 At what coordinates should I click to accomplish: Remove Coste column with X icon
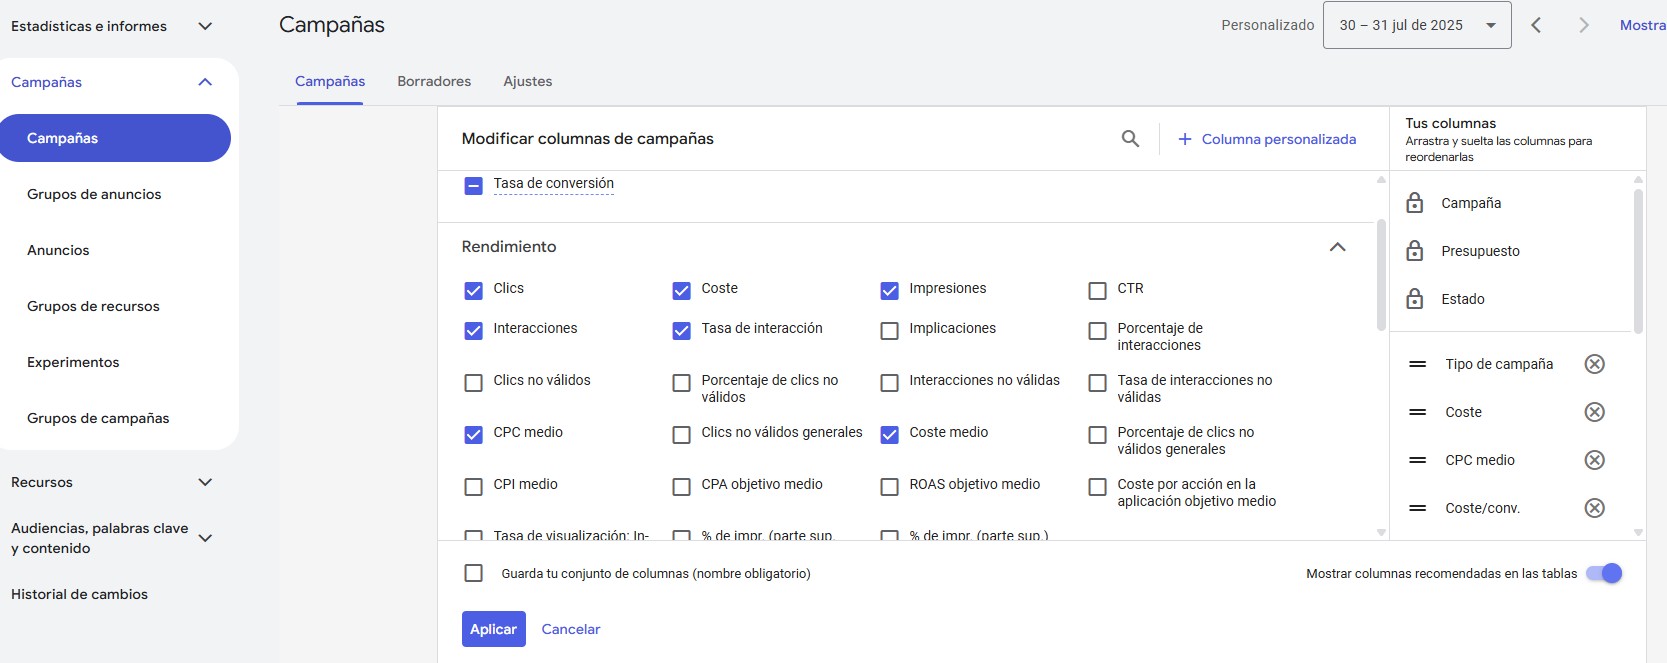point(1595,412)
